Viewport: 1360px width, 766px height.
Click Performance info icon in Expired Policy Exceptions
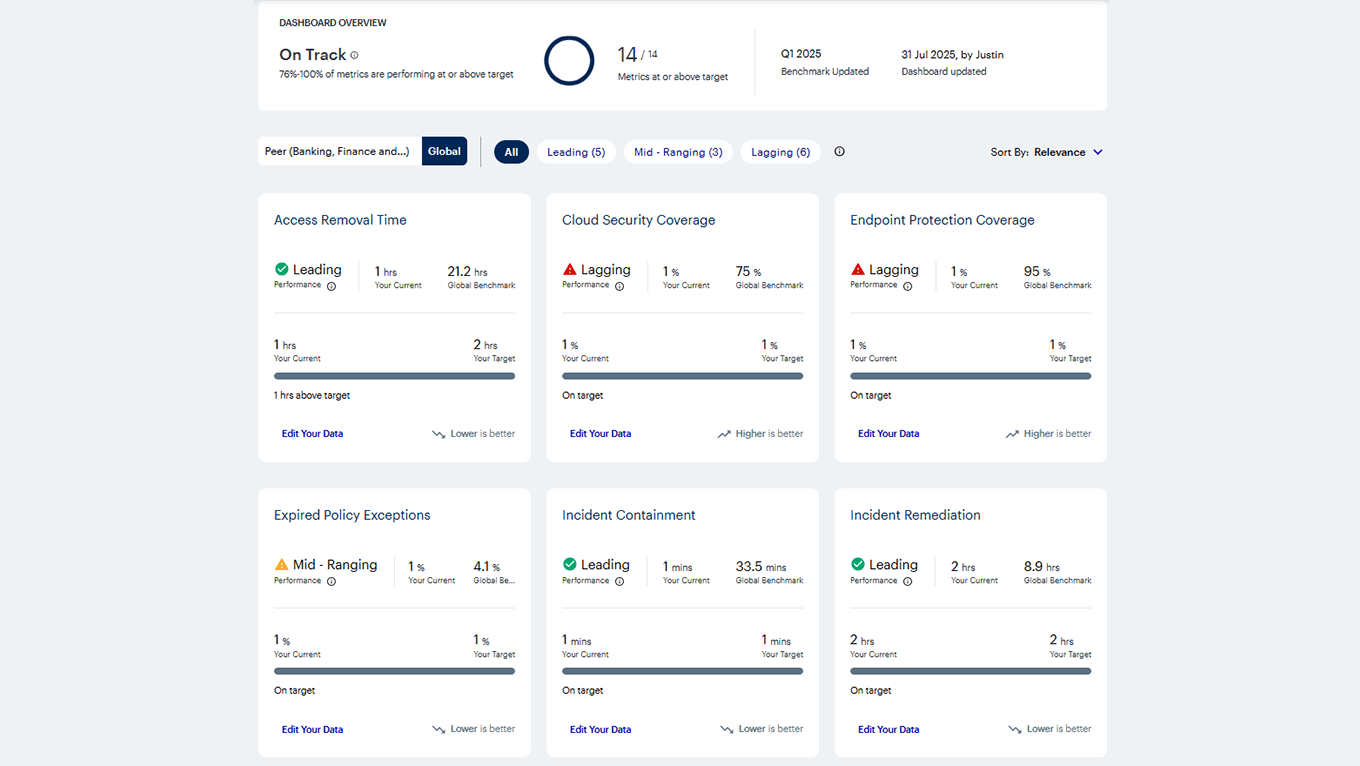click(x=331, y=581)
